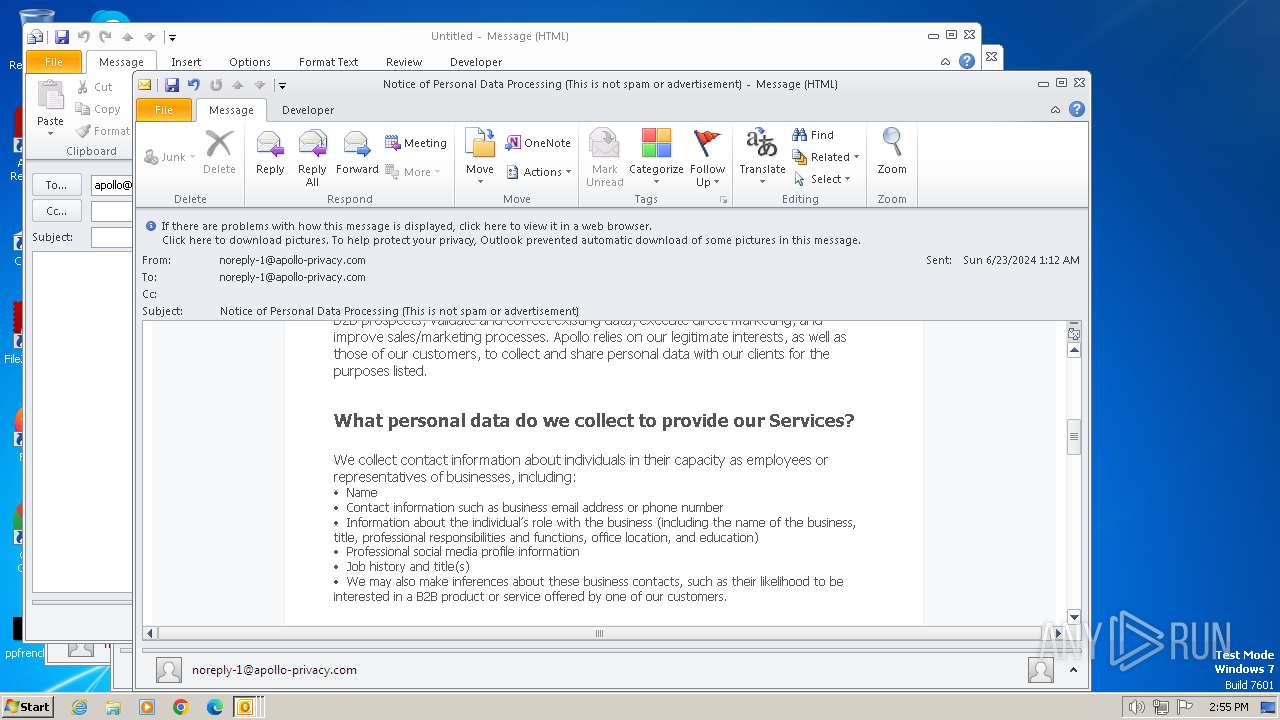The height and width of the screenshot is (720, 1280).
Task: Click the Subject field in Untitled message
Action: pos(112,237)
